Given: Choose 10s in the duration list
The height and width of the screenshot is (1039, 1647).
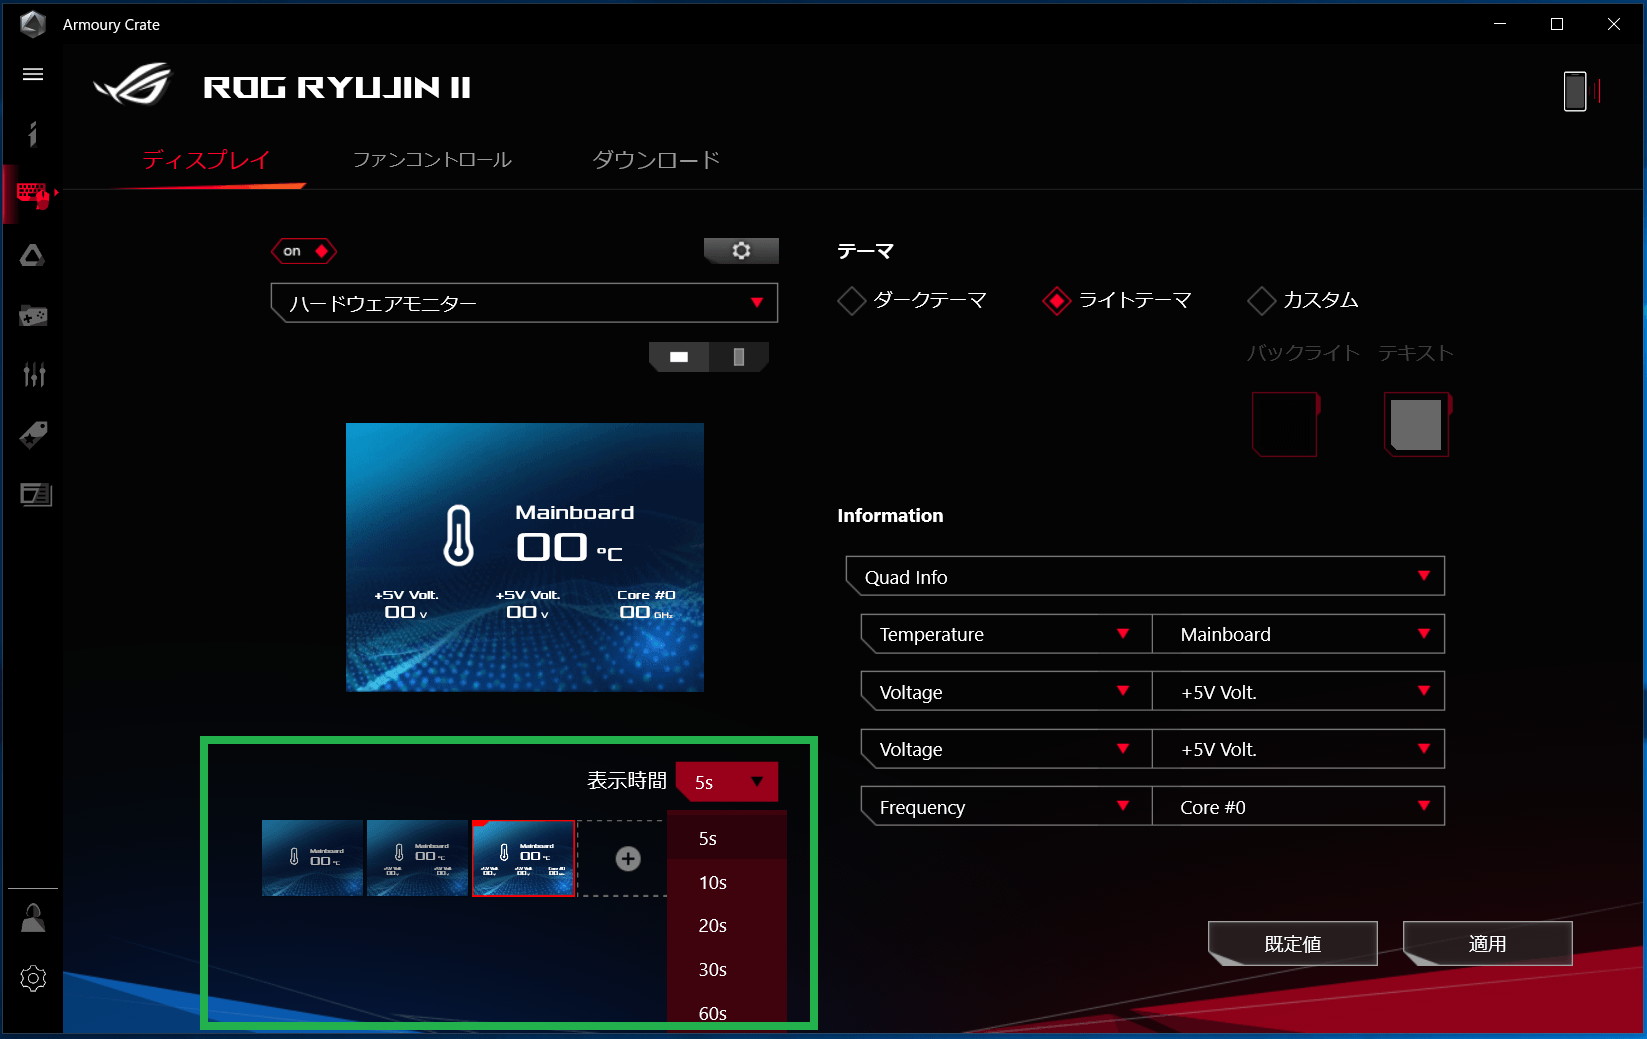Looking at the screenshot, I should pyautogui.click(x=727, y=882).
